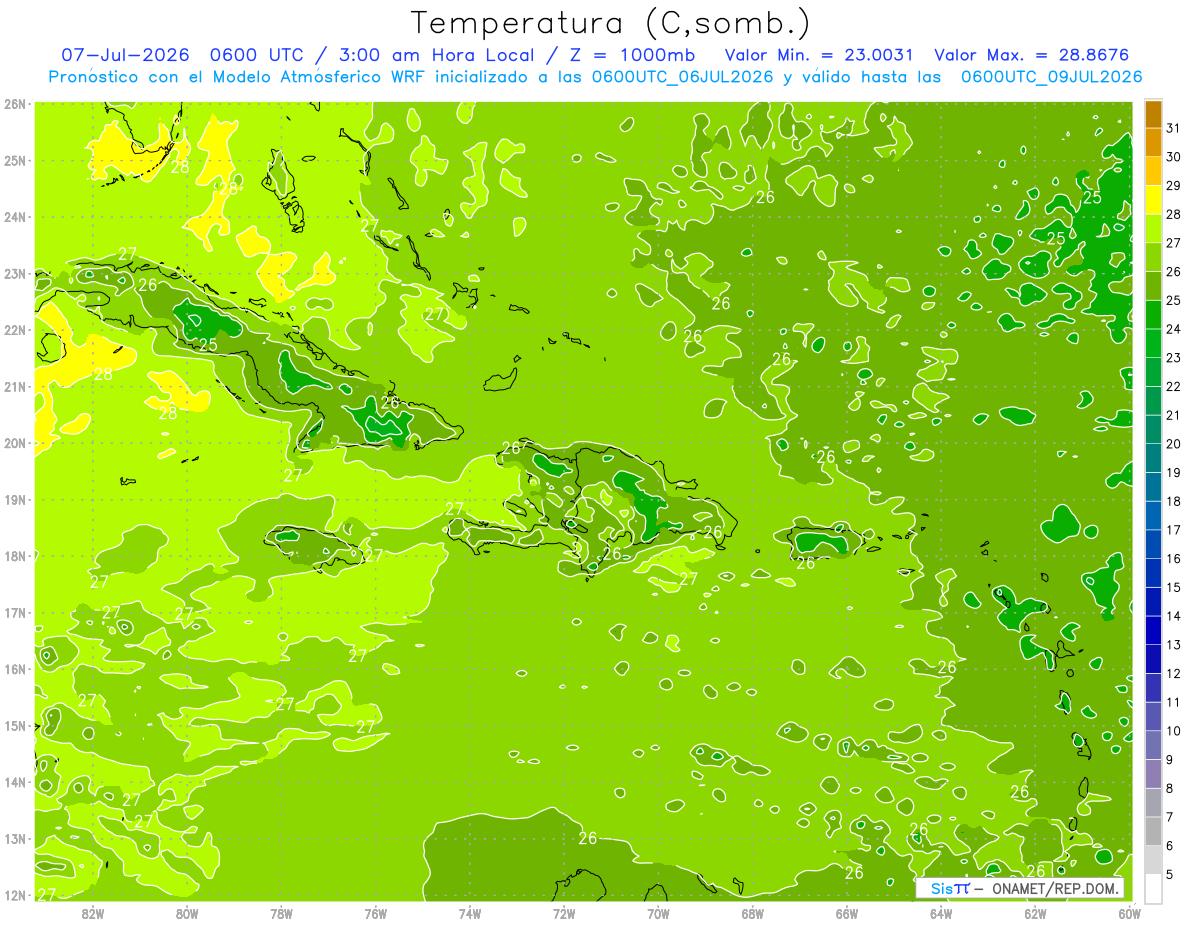Click the latitude label '20N'
The height and width of the screenshot is (927, 1200).
(15, 443)
